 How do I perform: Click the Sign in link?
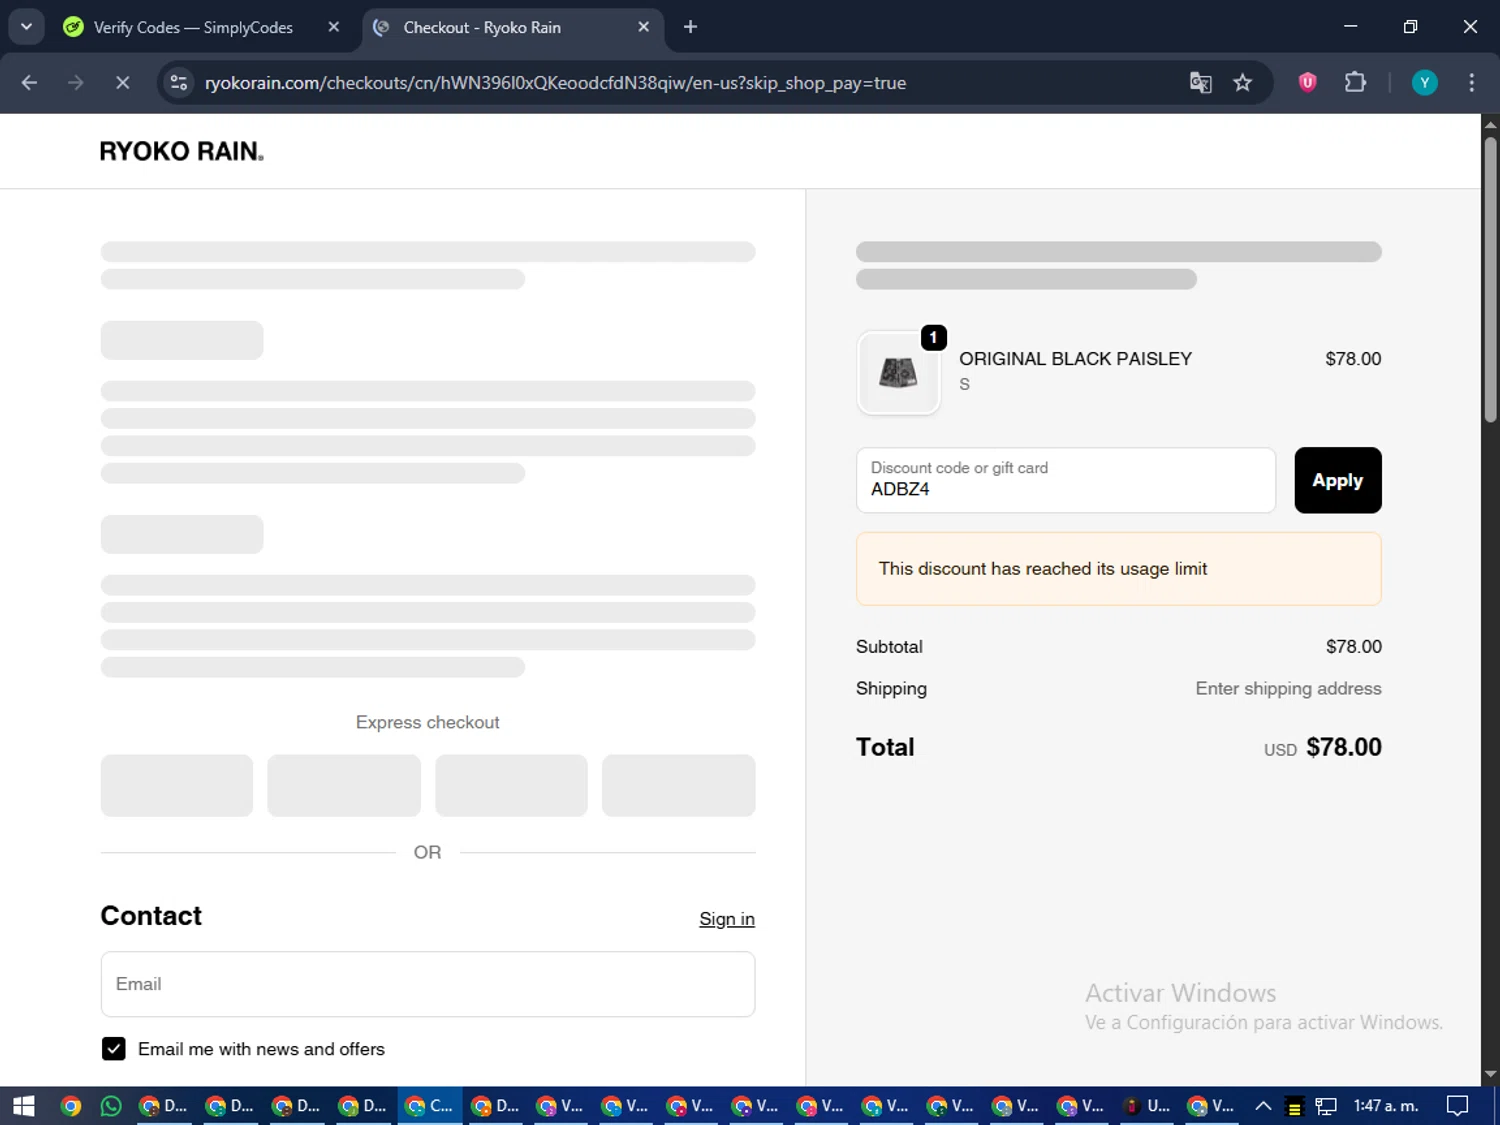click(x=727, y=919)
